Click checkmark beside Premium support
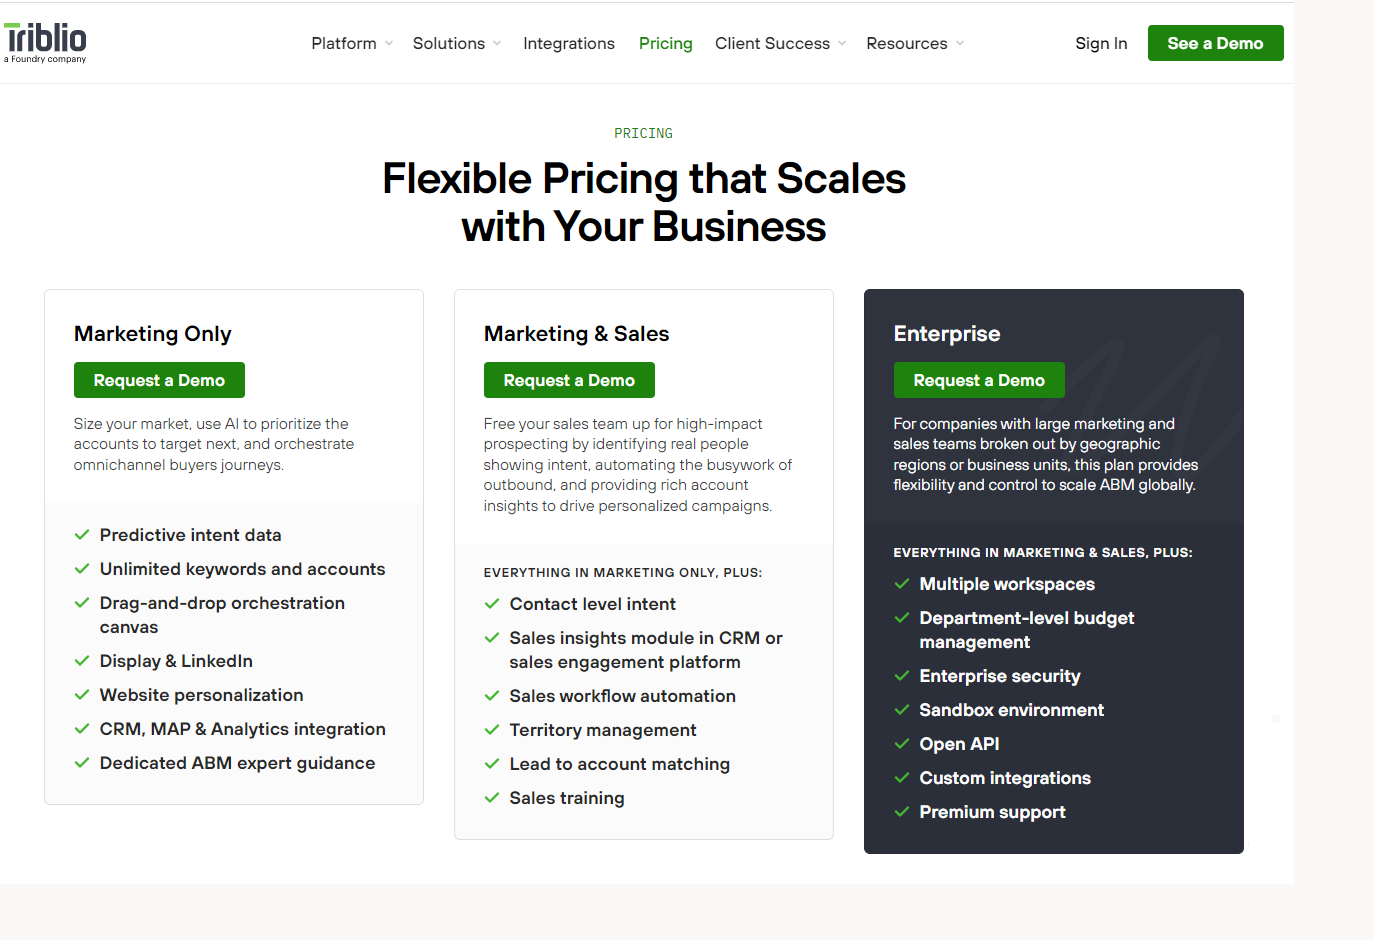 pyautogui.click(x=902, y=812)
